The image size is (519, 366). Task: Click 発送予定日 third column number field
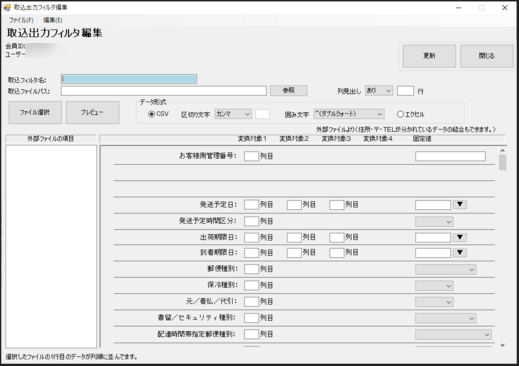click(x=337, y=205)
